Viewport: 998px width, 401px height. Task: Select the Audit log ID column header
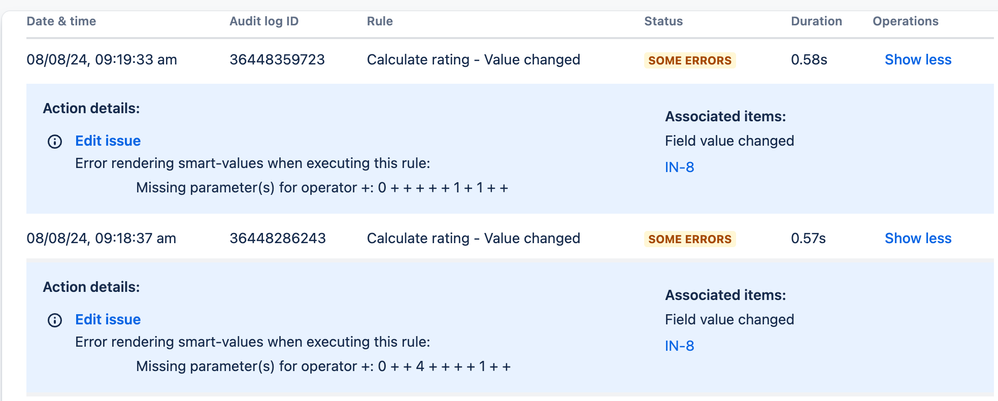264,21
